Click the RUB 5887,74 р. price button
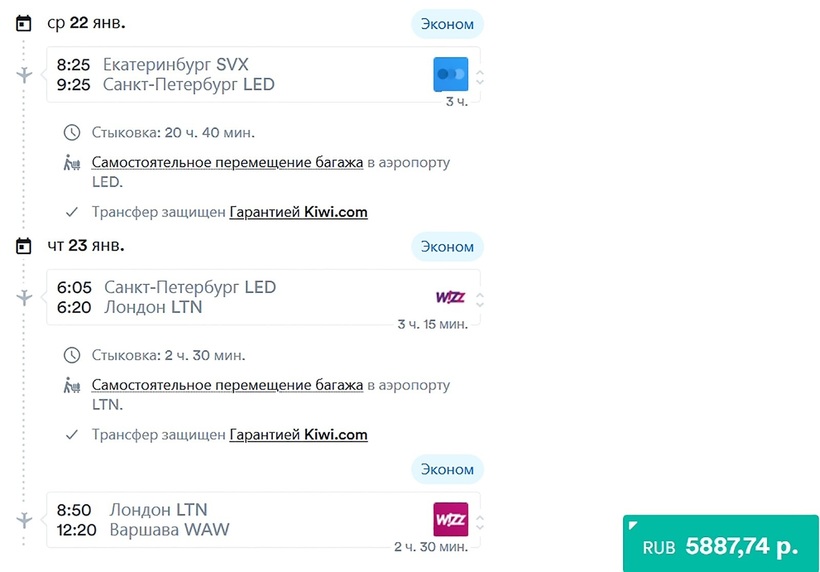Viewport: 820px width, 572px height. [720, 546]
